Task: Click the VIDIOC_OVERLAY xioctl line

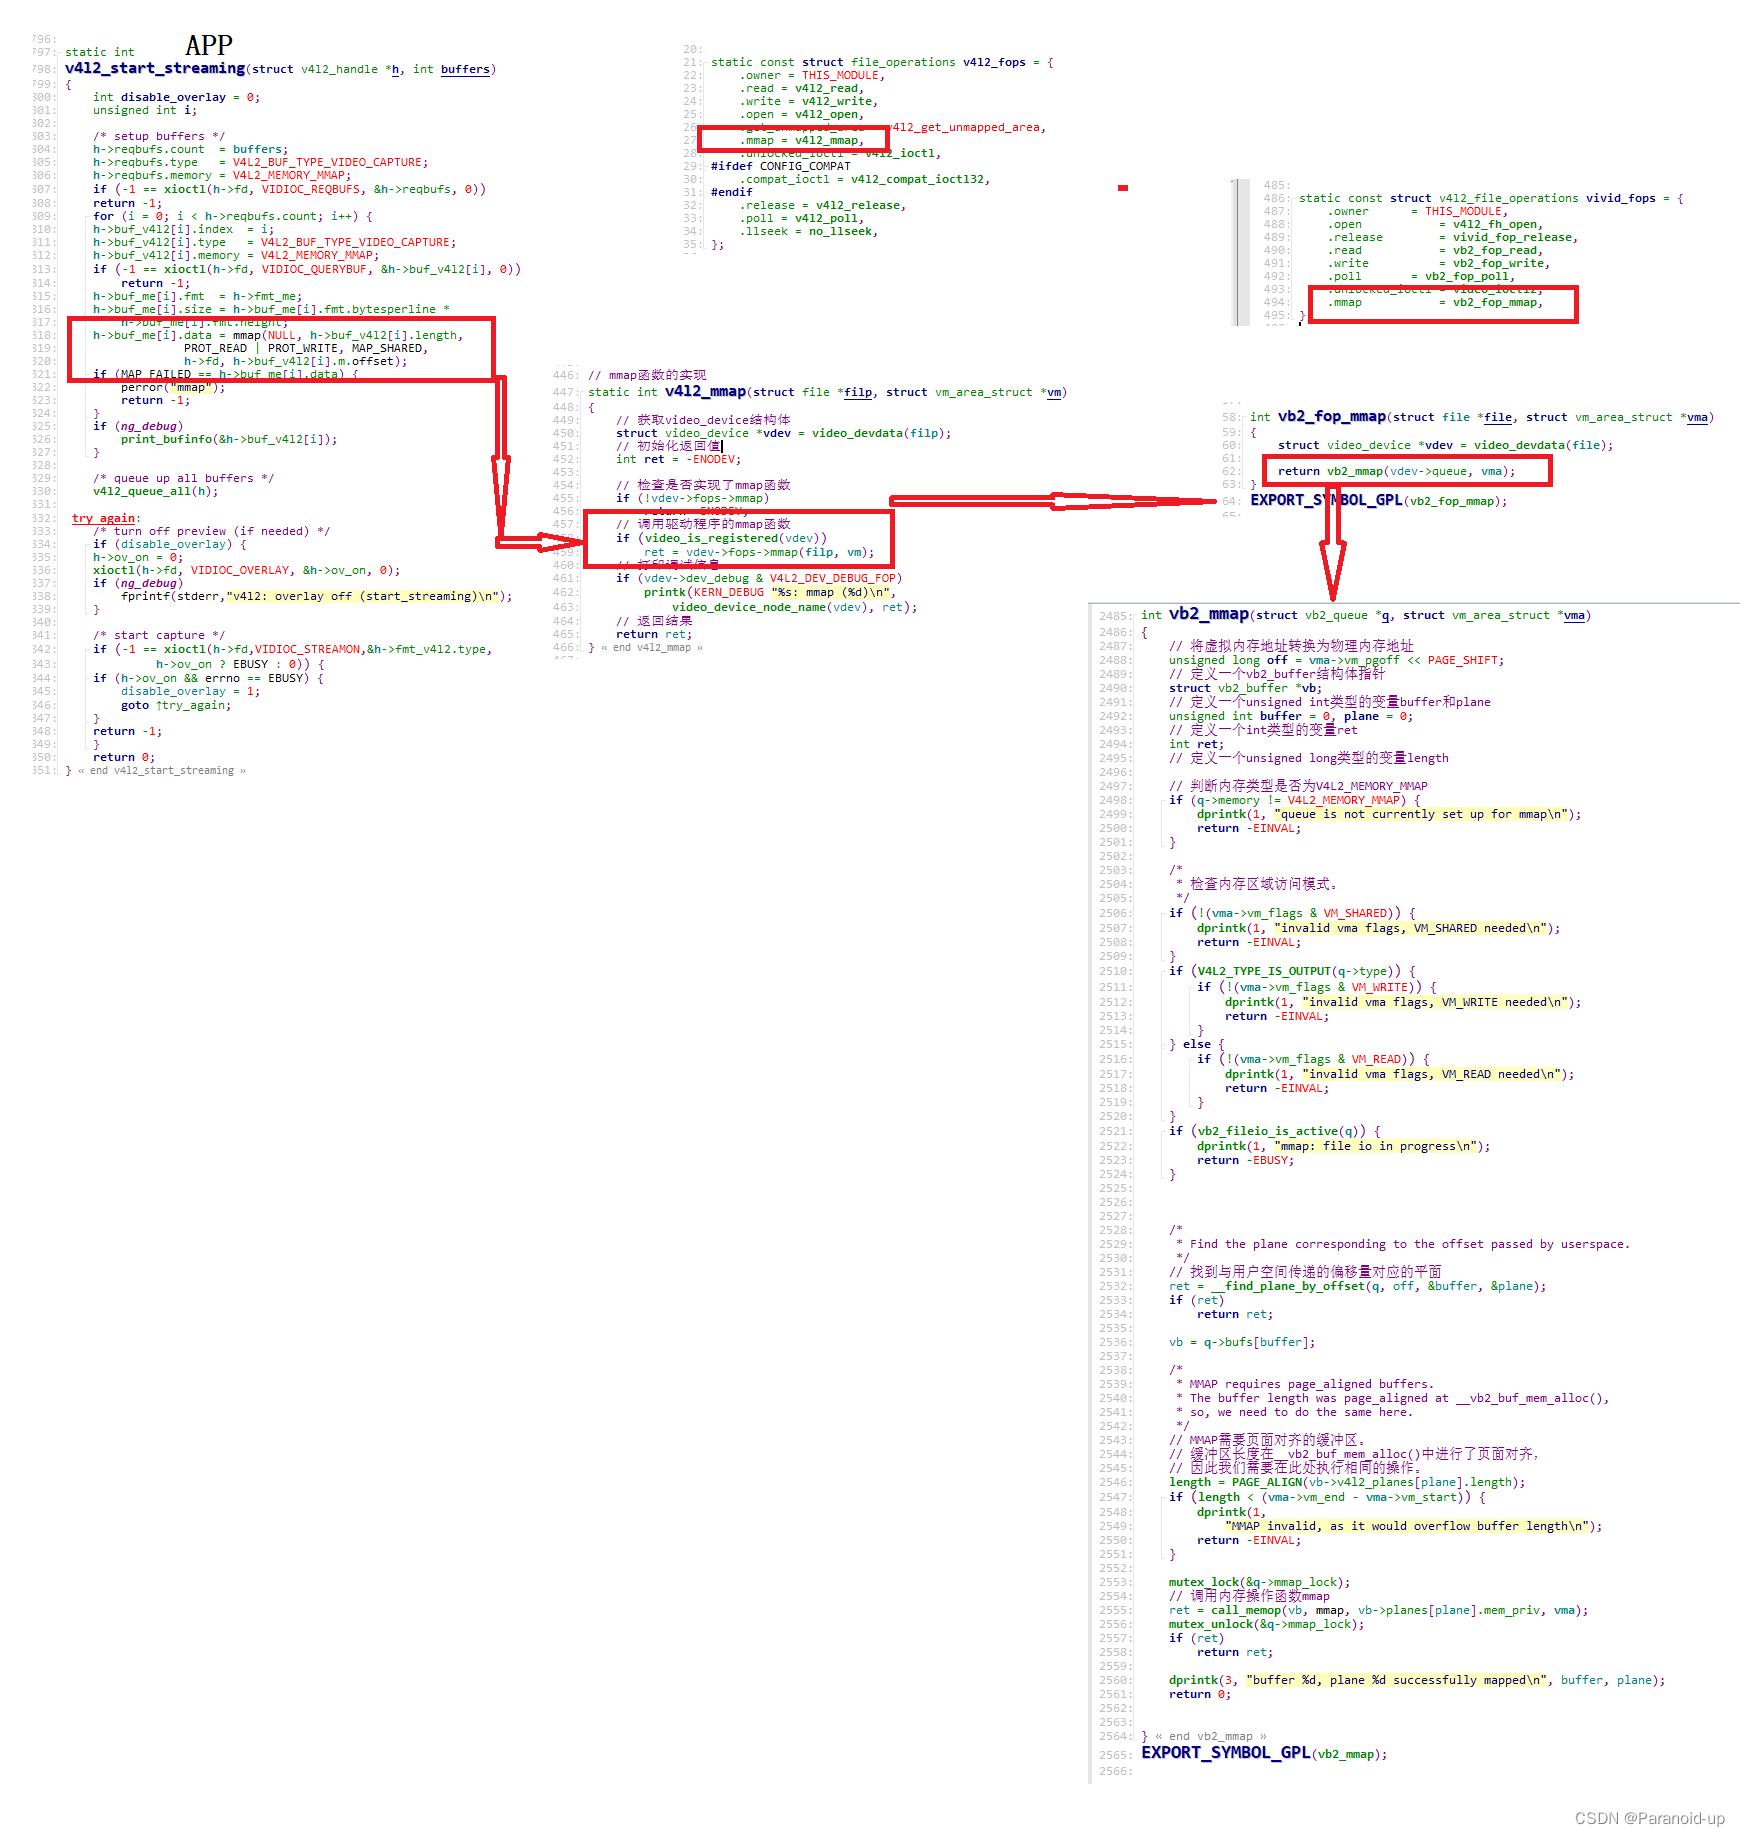Action: (246, 570)
